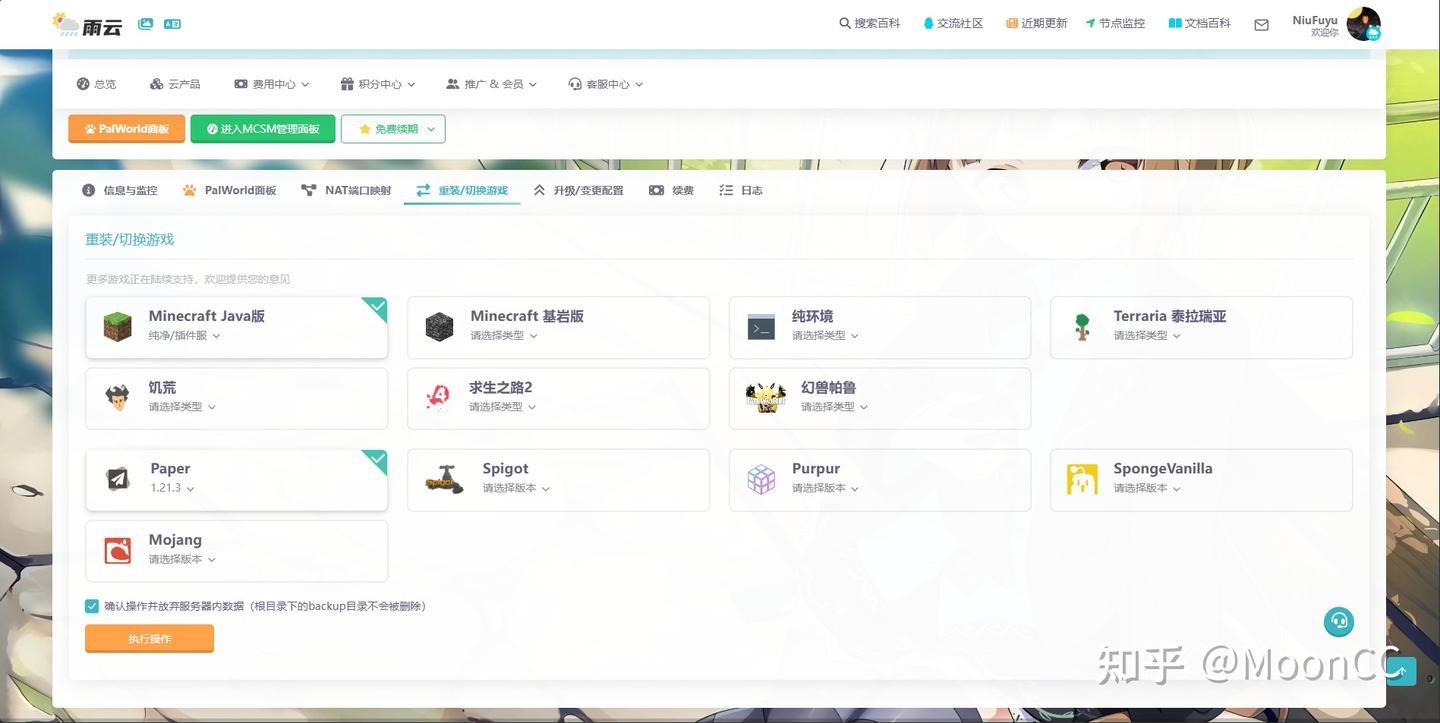
Task: Click the Terraria tree icon
Action: (1081, 326)
